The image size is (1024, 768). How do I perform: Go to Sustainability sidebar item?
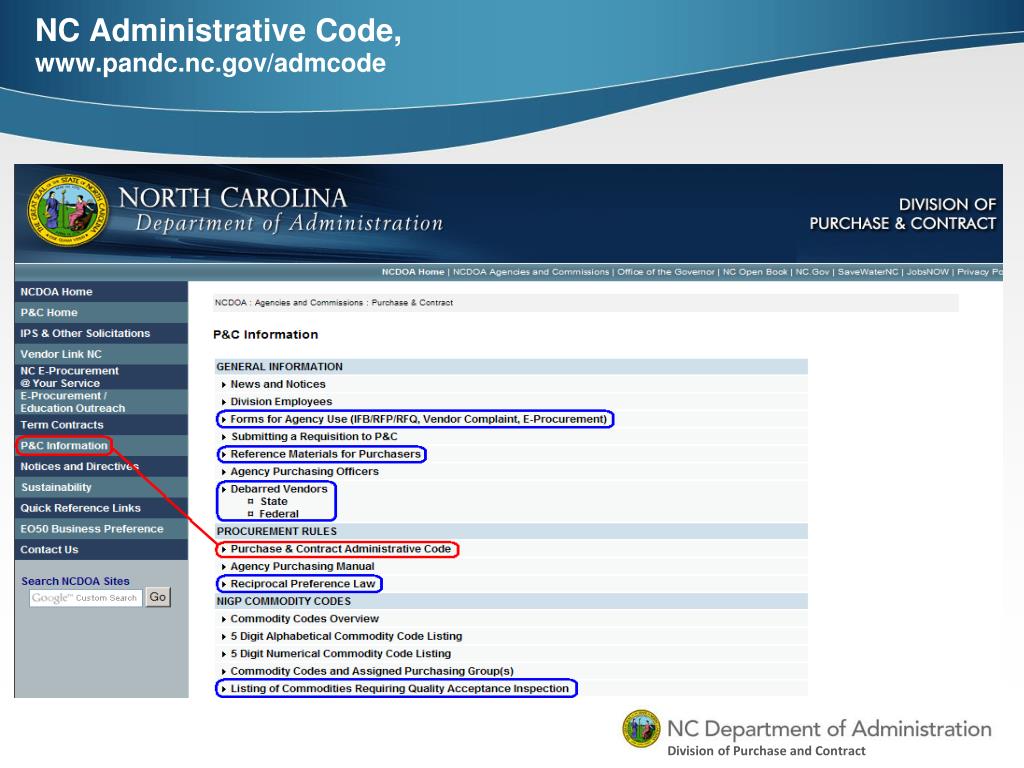coord(56,488)
